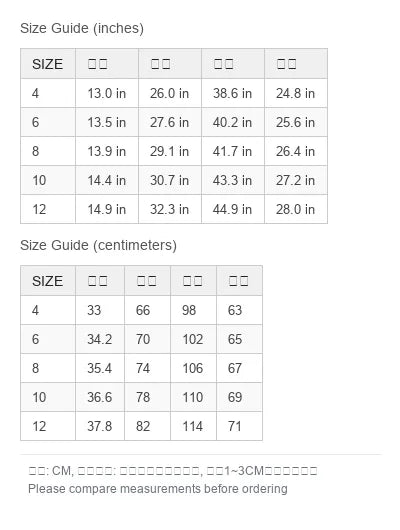Click the 'Size Guide (inches)' heading

tap(82, 28)
